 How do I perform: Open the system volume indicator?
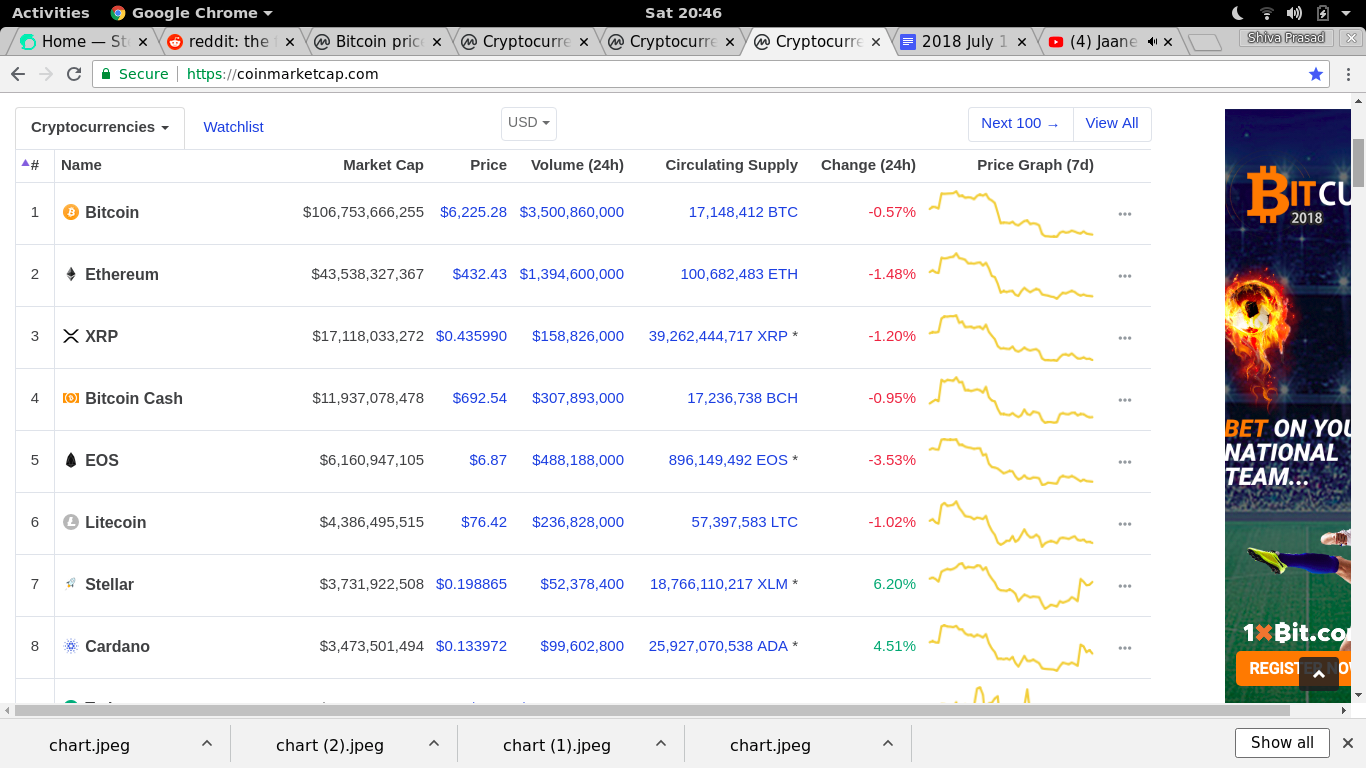click(x=1294, y=13)
